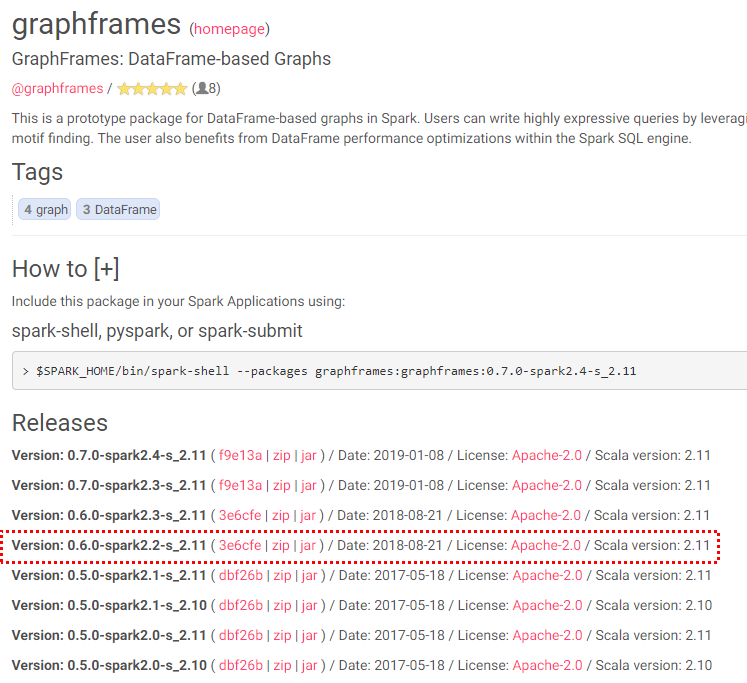Open Apache-2.0 license of 0.6.0-spark2.2-s_2.11
747x683 pixels.
point(545,545)
